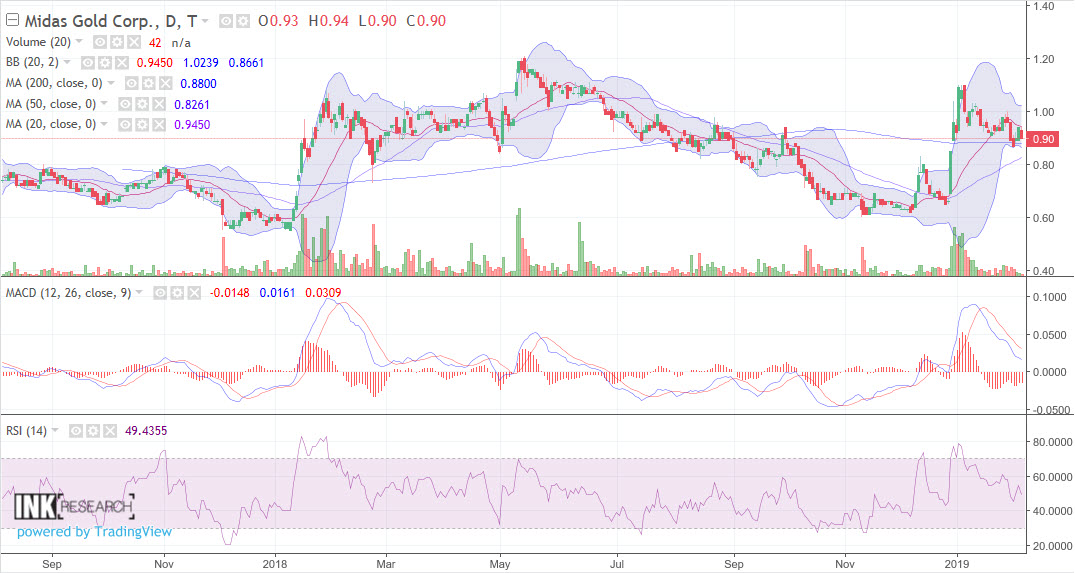
Task: Select the MA (20, close, 0) label
Action: pos(51,125)
